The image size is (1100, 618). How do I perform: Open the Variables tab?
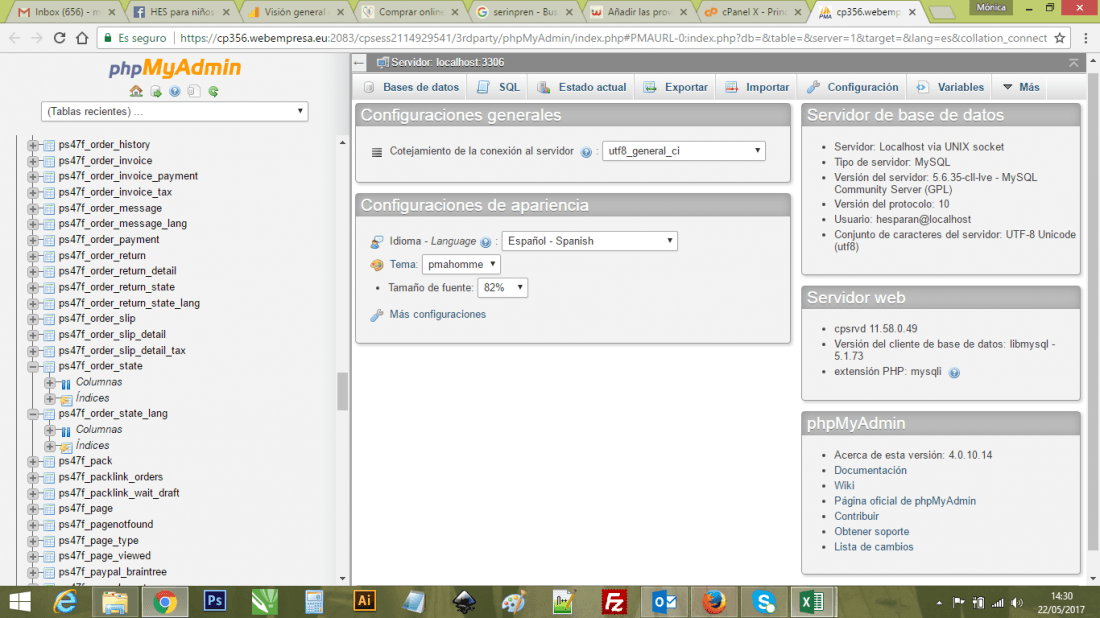[x=950, y=87]
